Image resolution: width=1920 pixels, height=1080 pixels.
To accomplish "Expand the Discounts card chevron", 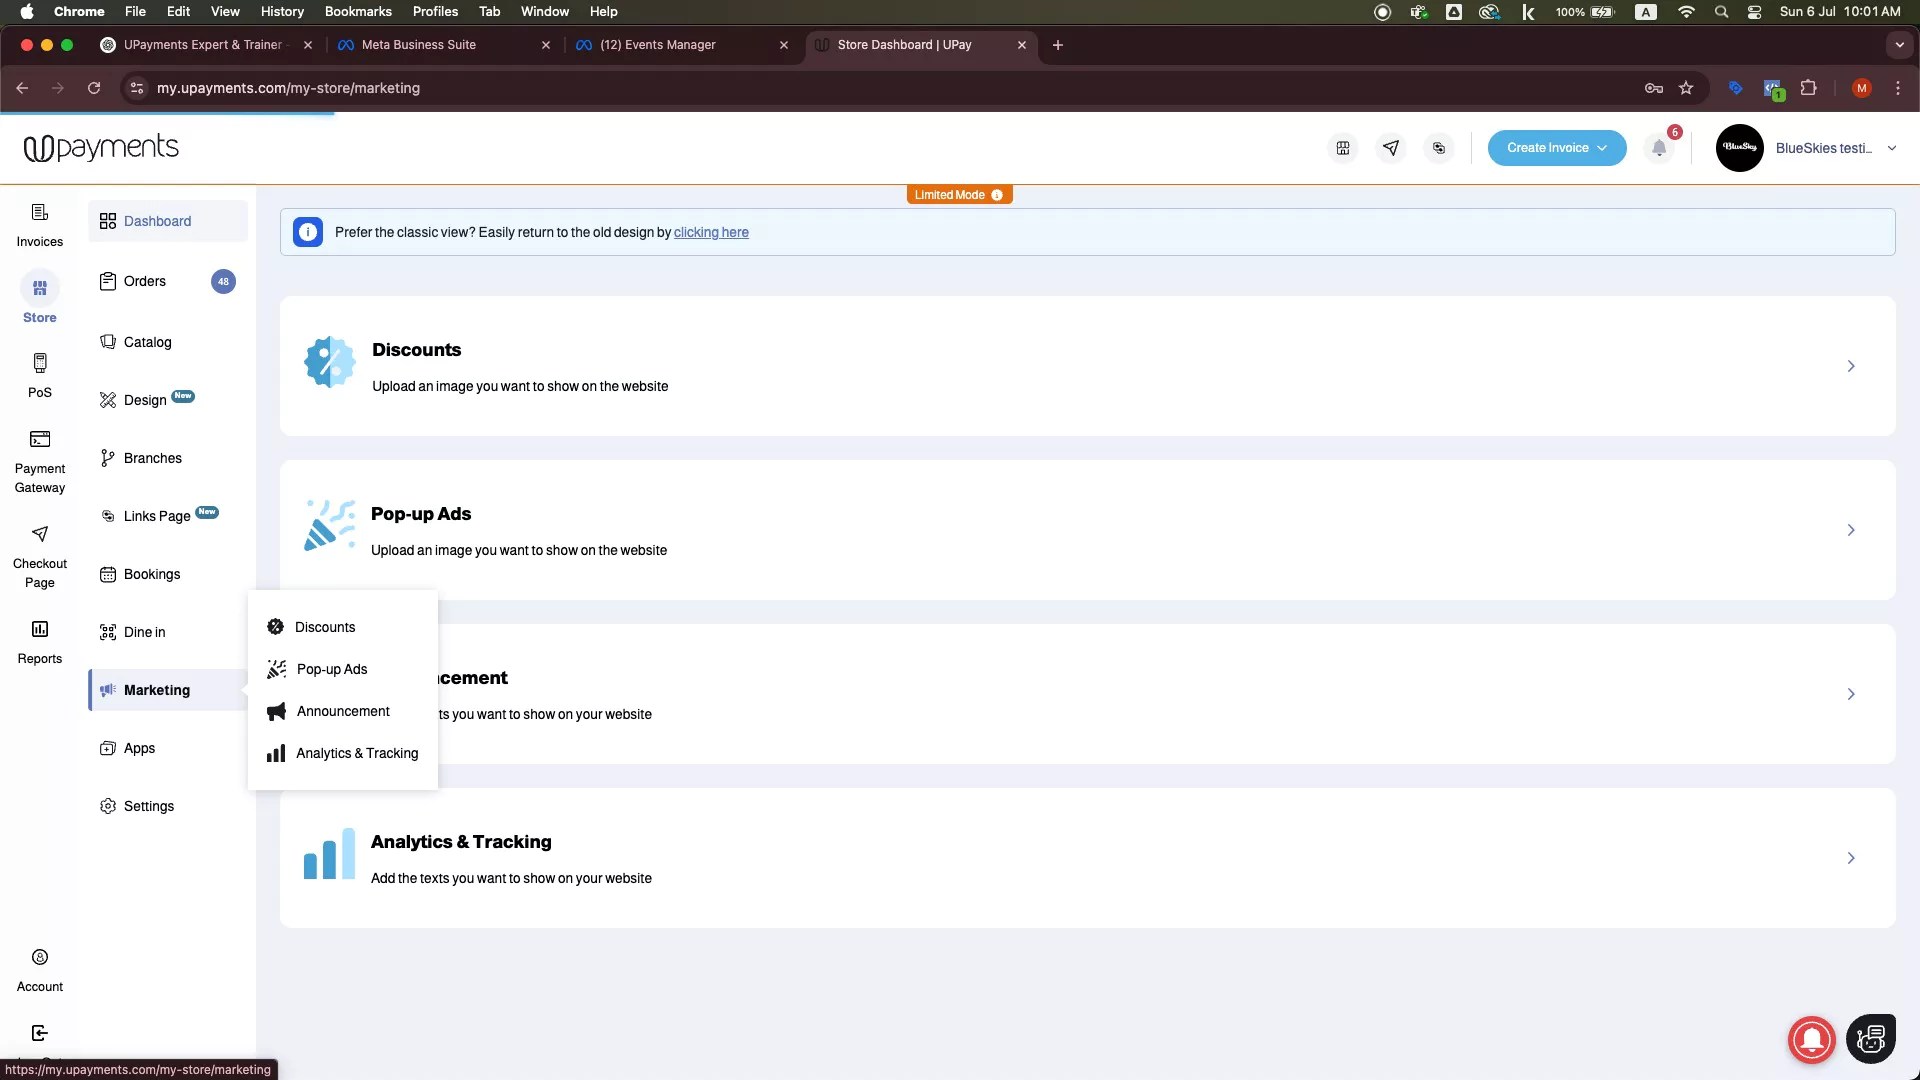I will [x=1850, y=366].
